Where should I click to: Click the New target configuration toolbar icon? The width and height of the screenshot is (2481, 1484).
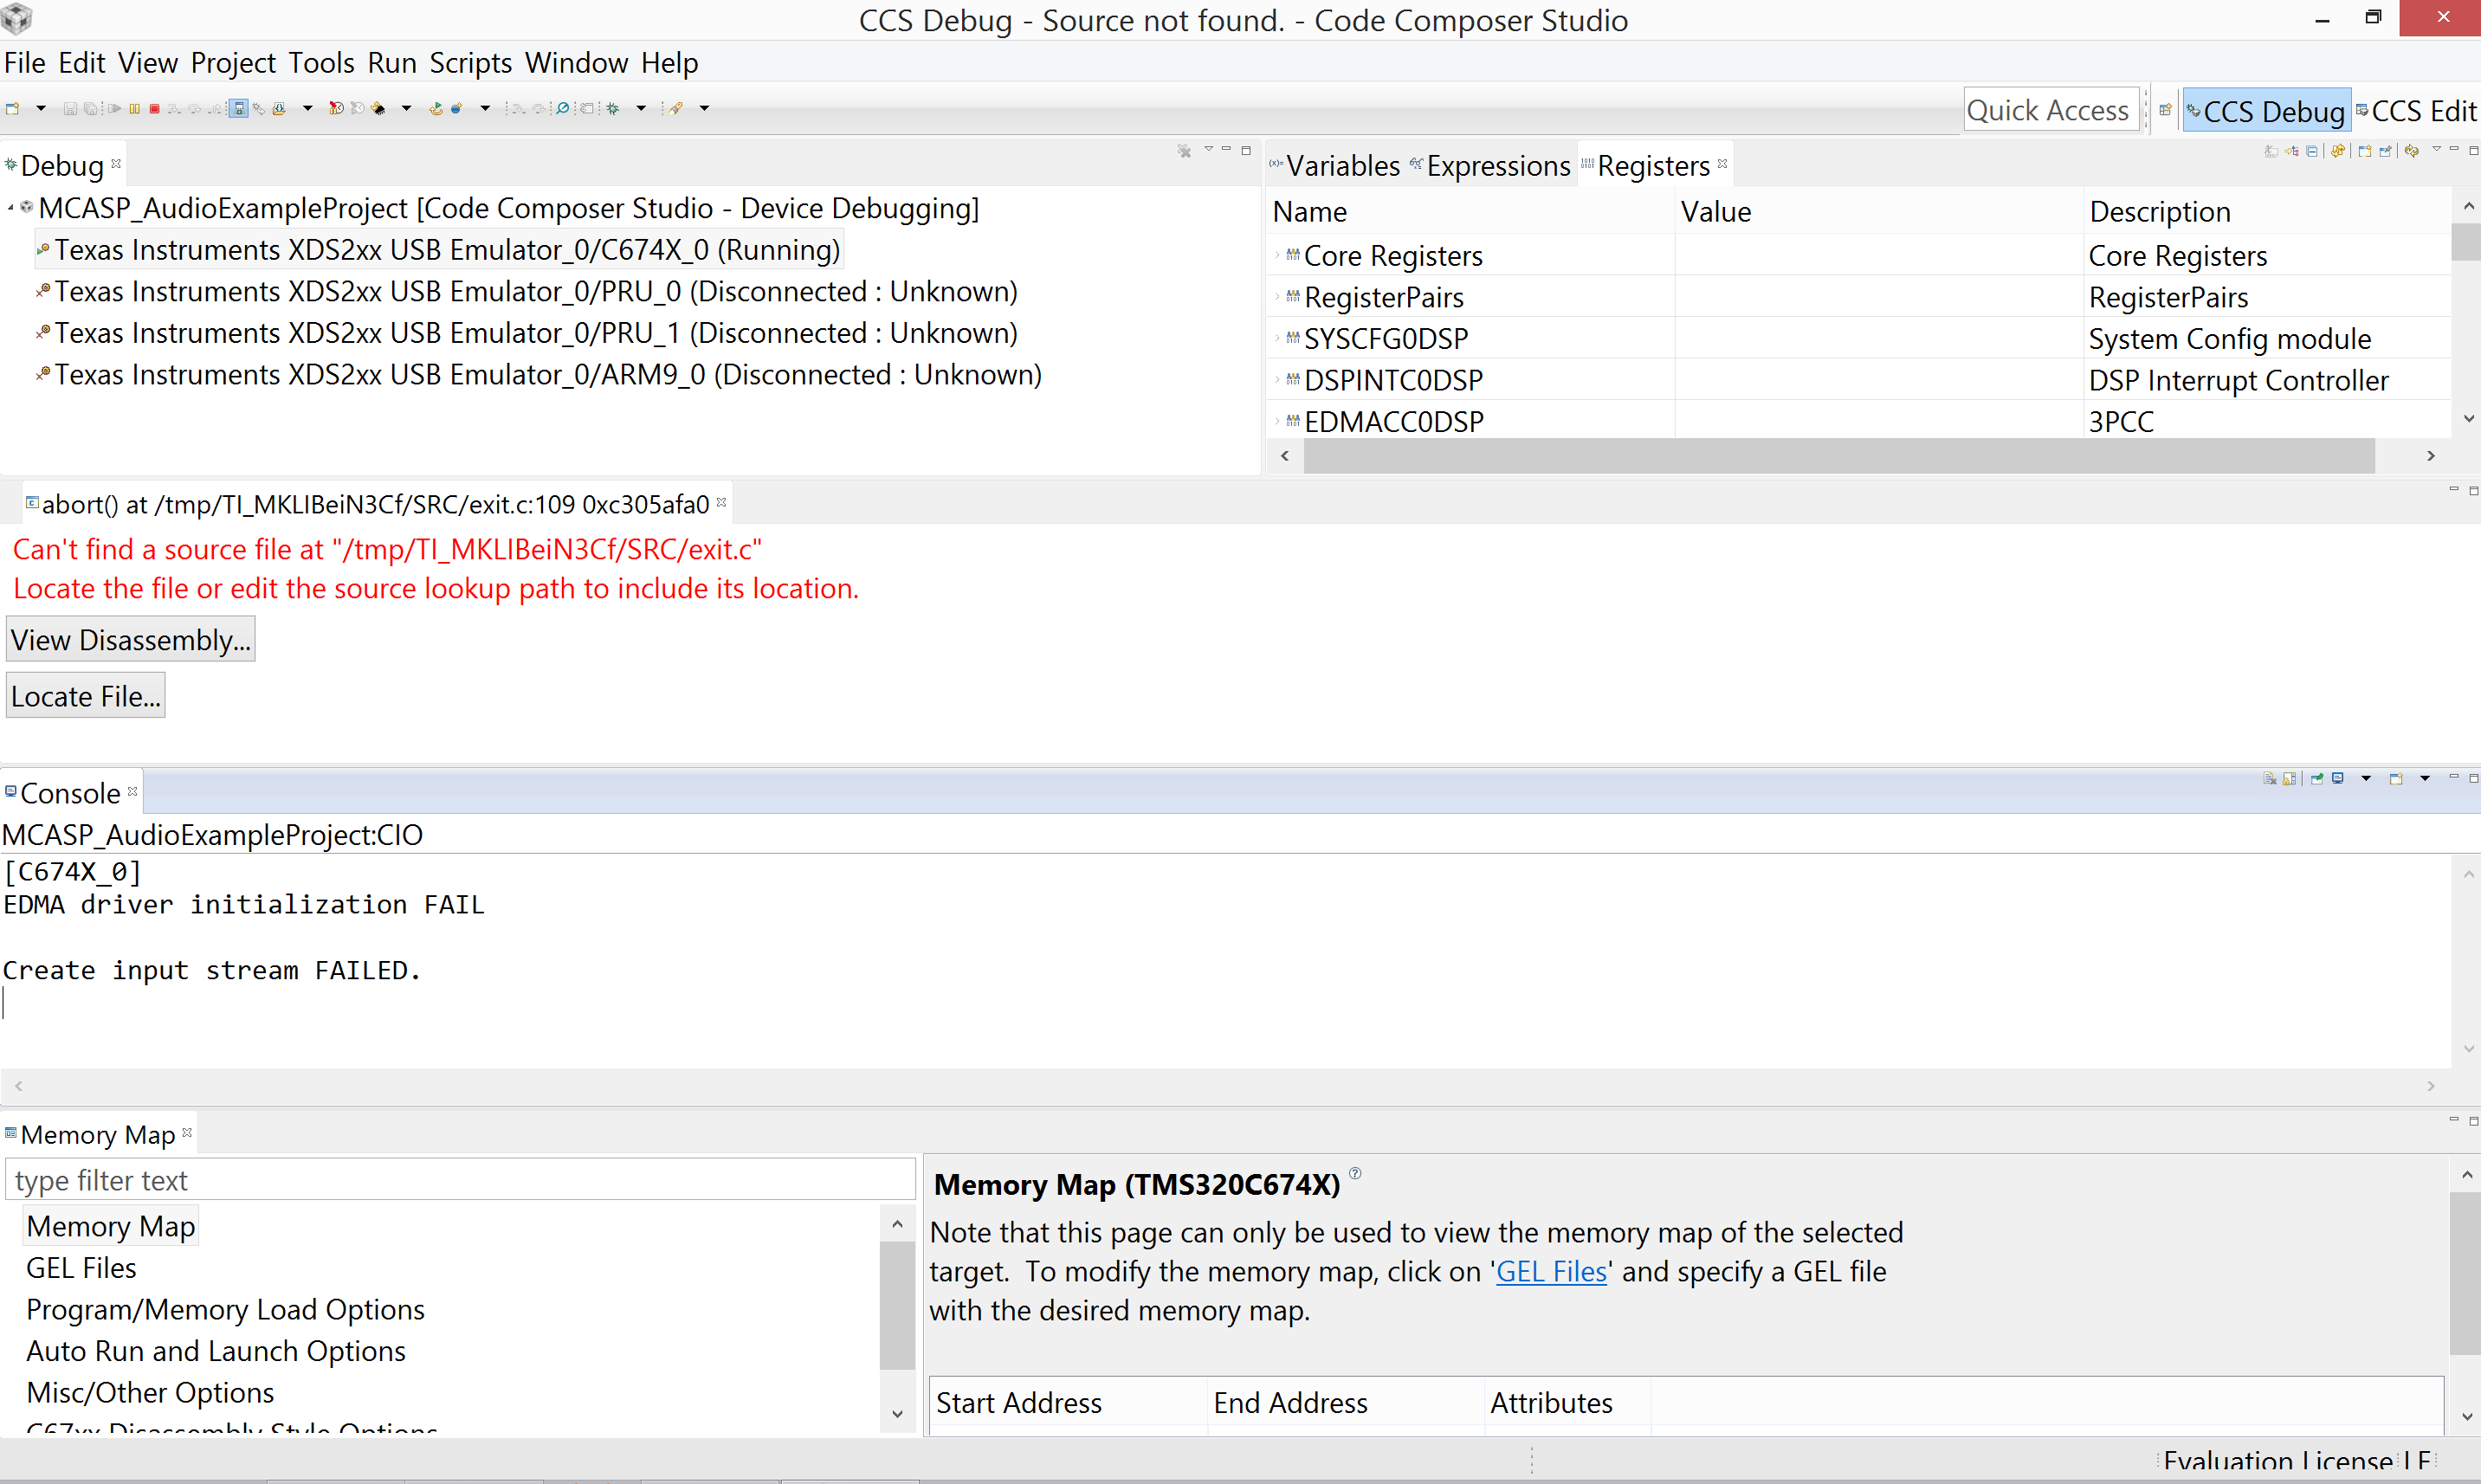click(x=12, y=109)
